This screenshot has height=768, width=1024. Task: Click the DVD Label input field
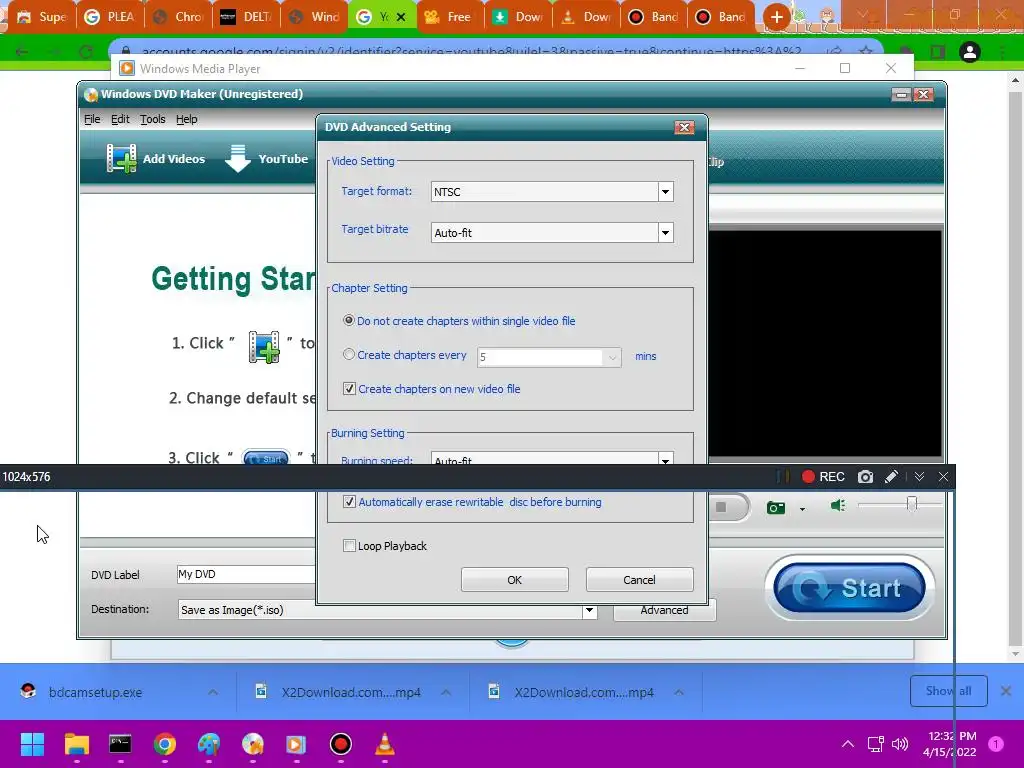(247, 574)
